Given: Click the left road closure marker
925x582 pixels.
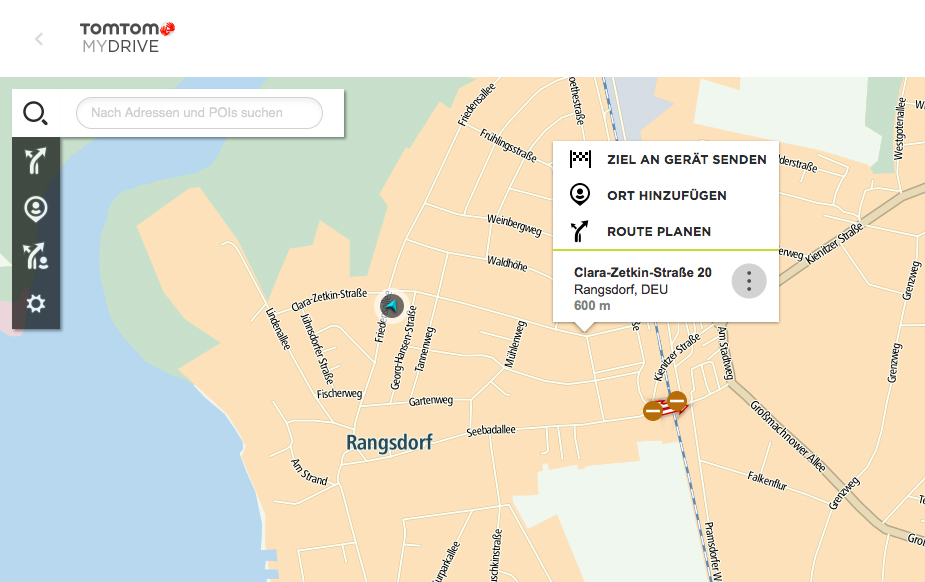Looking at the screenshot, I should (x=652, y=410).
